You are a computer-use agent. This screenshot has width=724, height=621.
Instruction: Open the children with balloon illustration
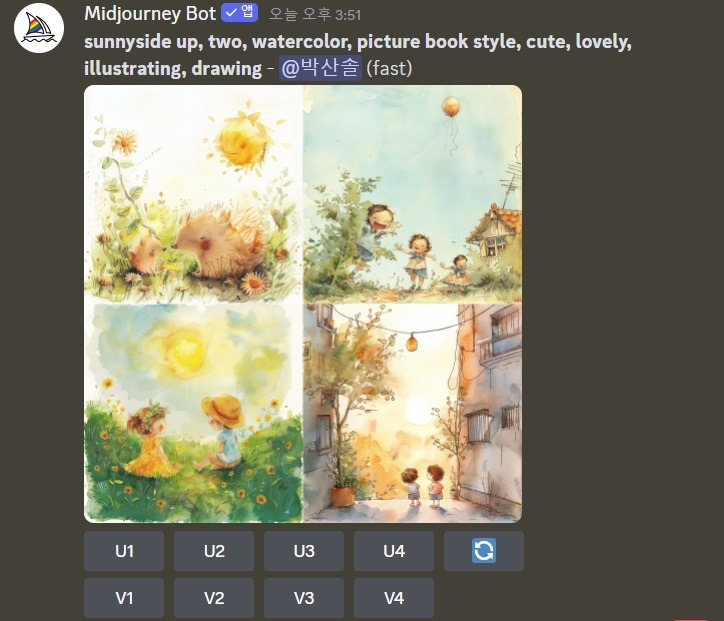tap(413, 194)
